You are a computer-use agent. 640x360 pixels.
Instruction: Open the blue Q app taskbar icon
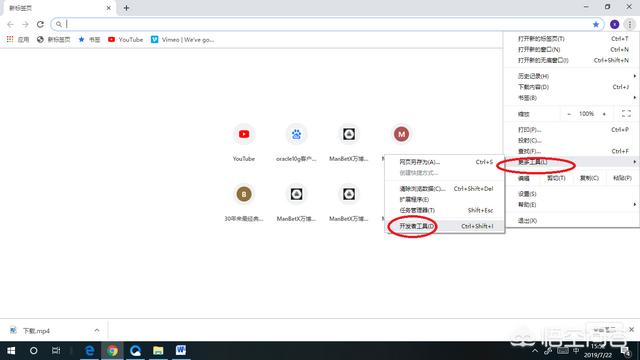pyautogui.click(x=135, y=351)
